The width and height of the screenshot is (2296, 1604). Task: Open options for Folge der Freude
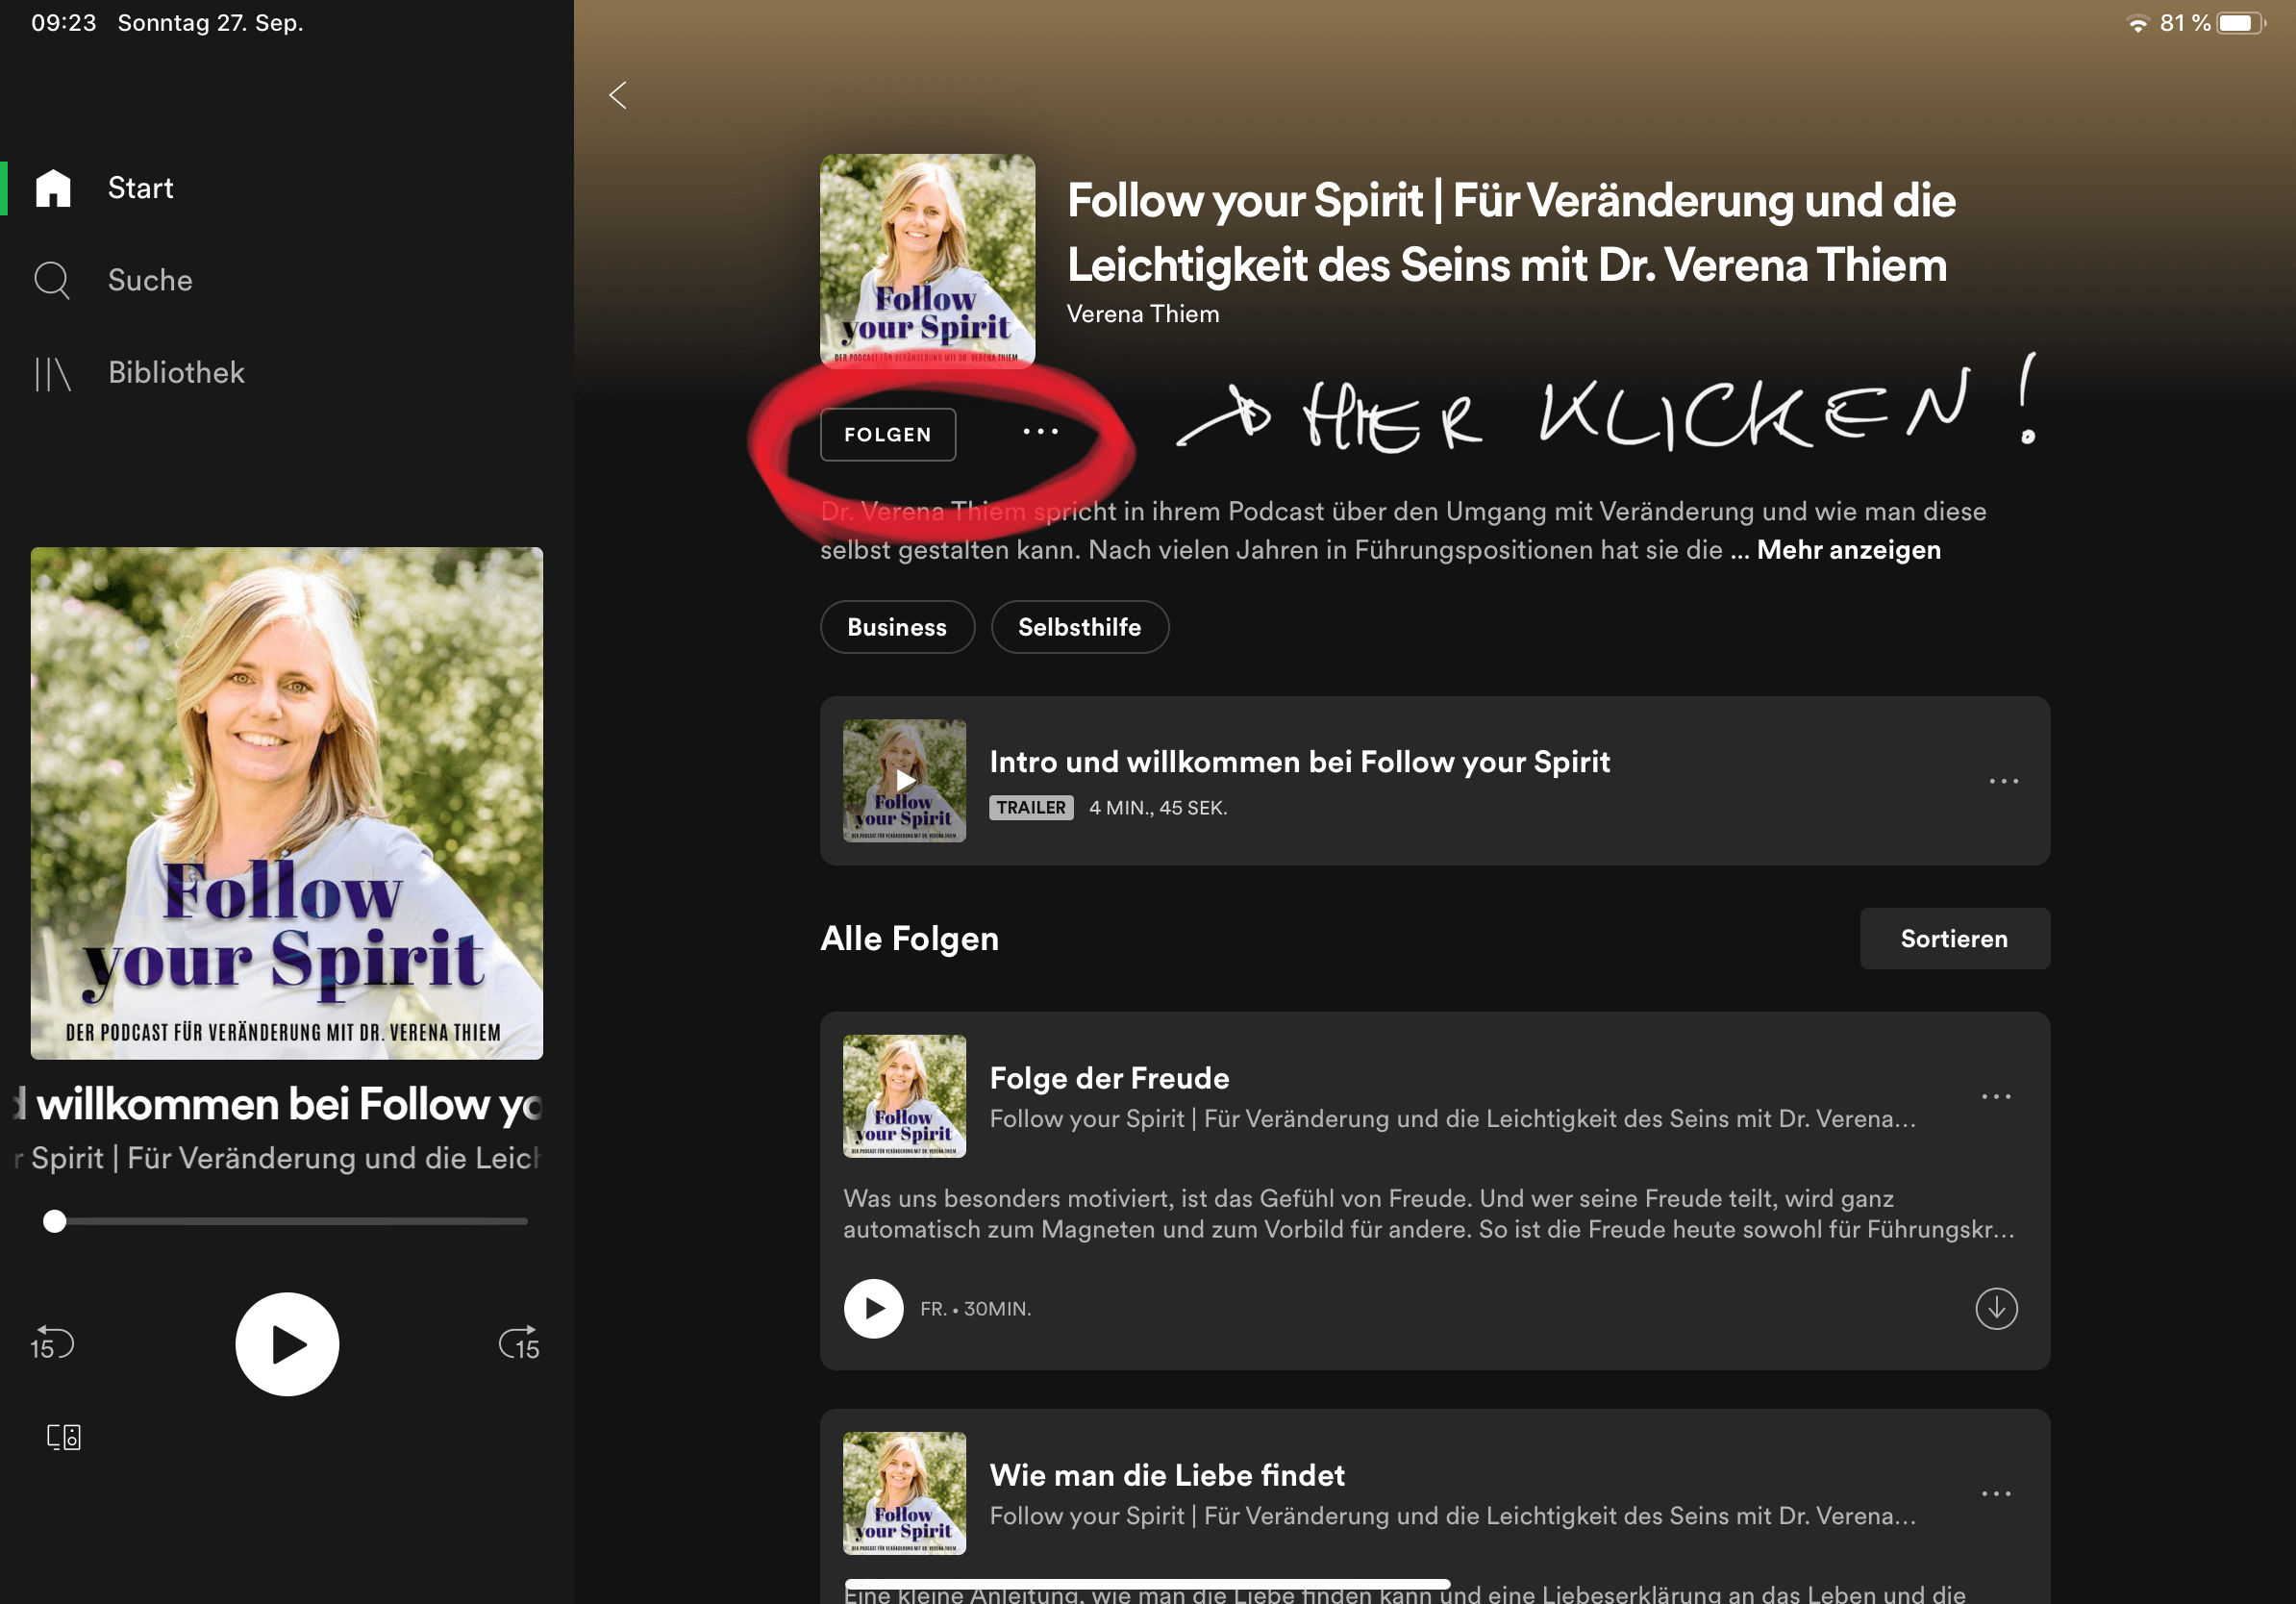click(1996, 1097)
